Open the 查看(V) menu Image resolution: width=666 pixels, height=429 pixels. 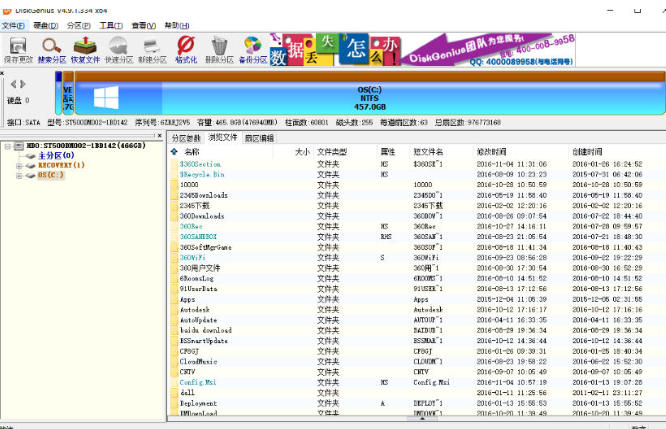(144, 26)
